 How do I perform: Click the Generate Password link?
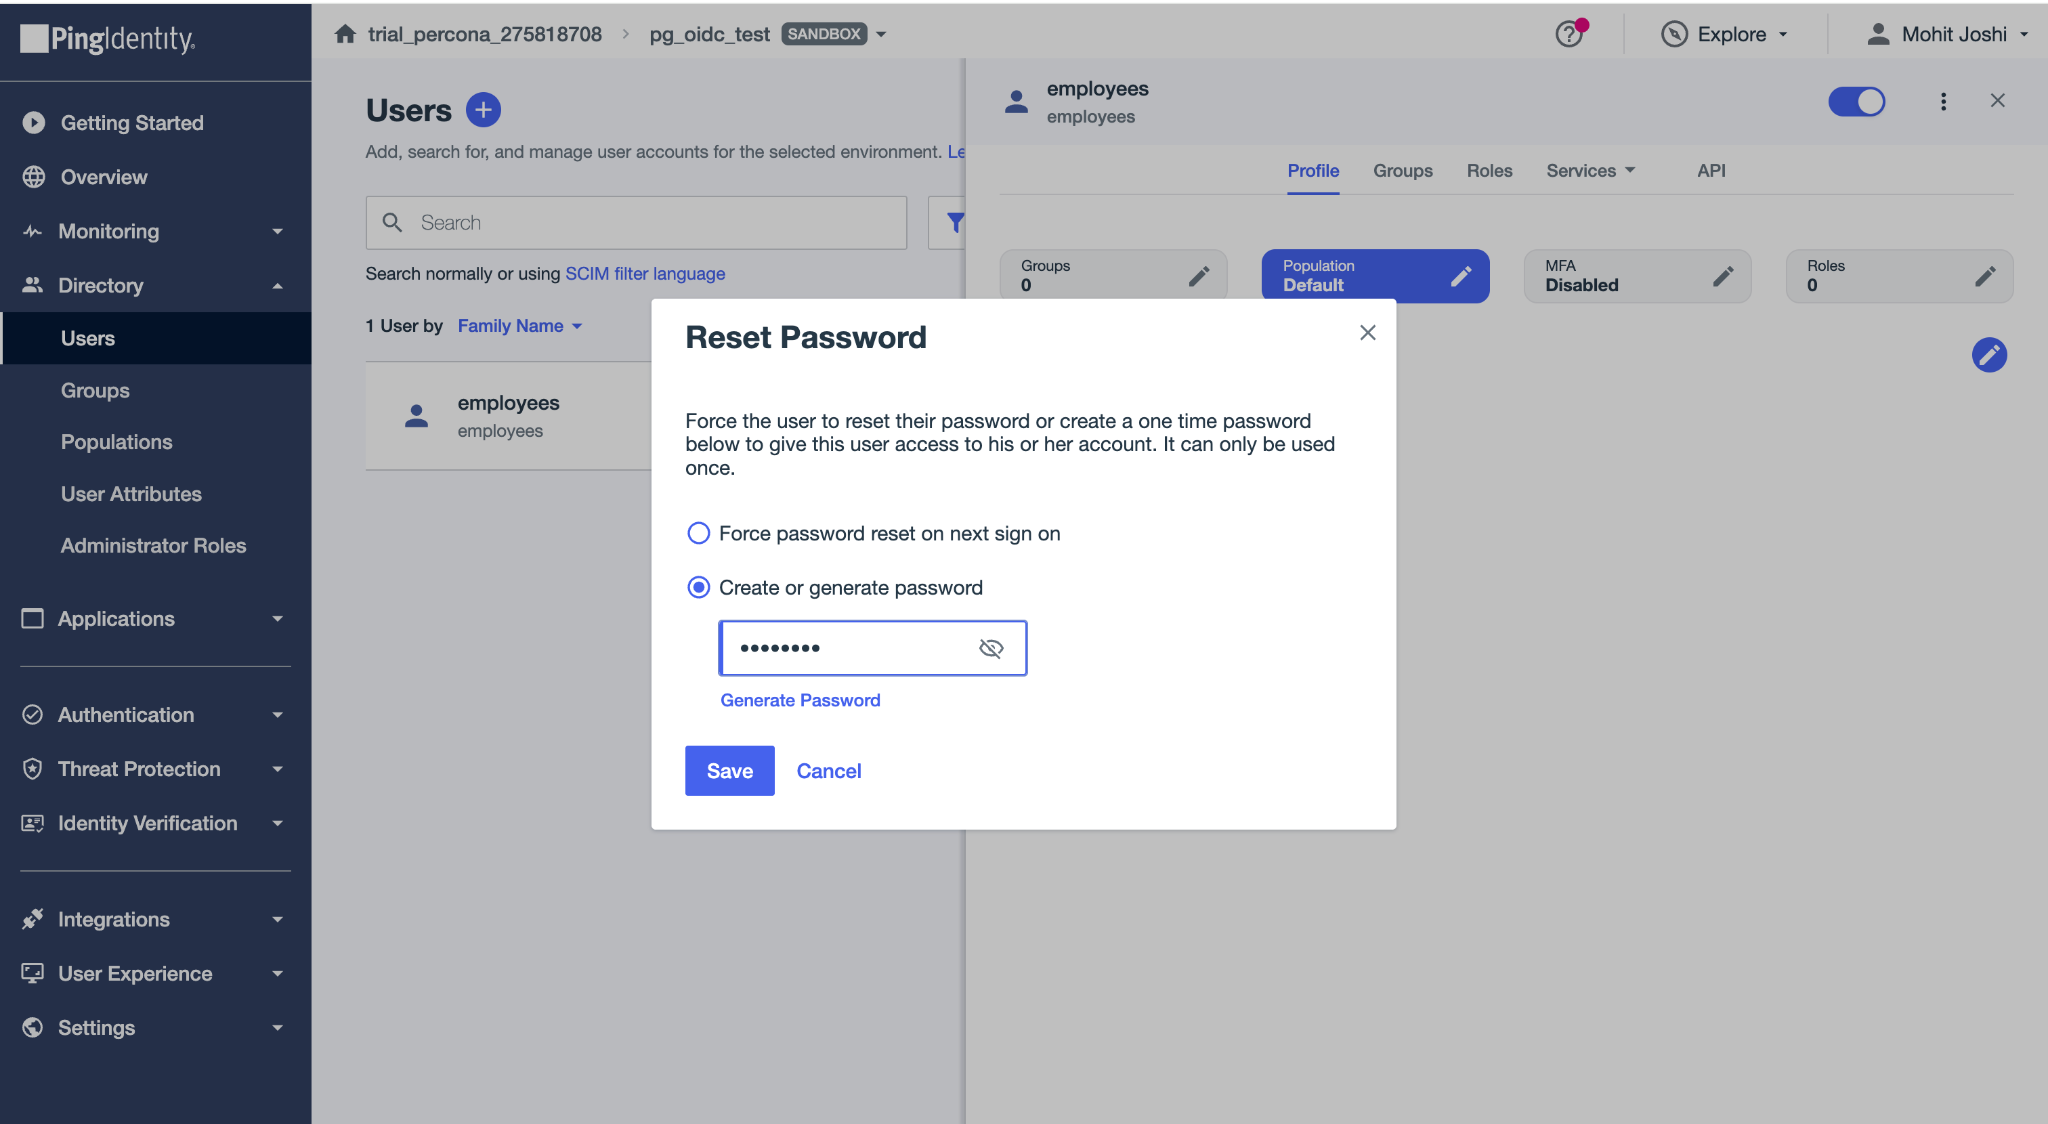tap(800, 700)
